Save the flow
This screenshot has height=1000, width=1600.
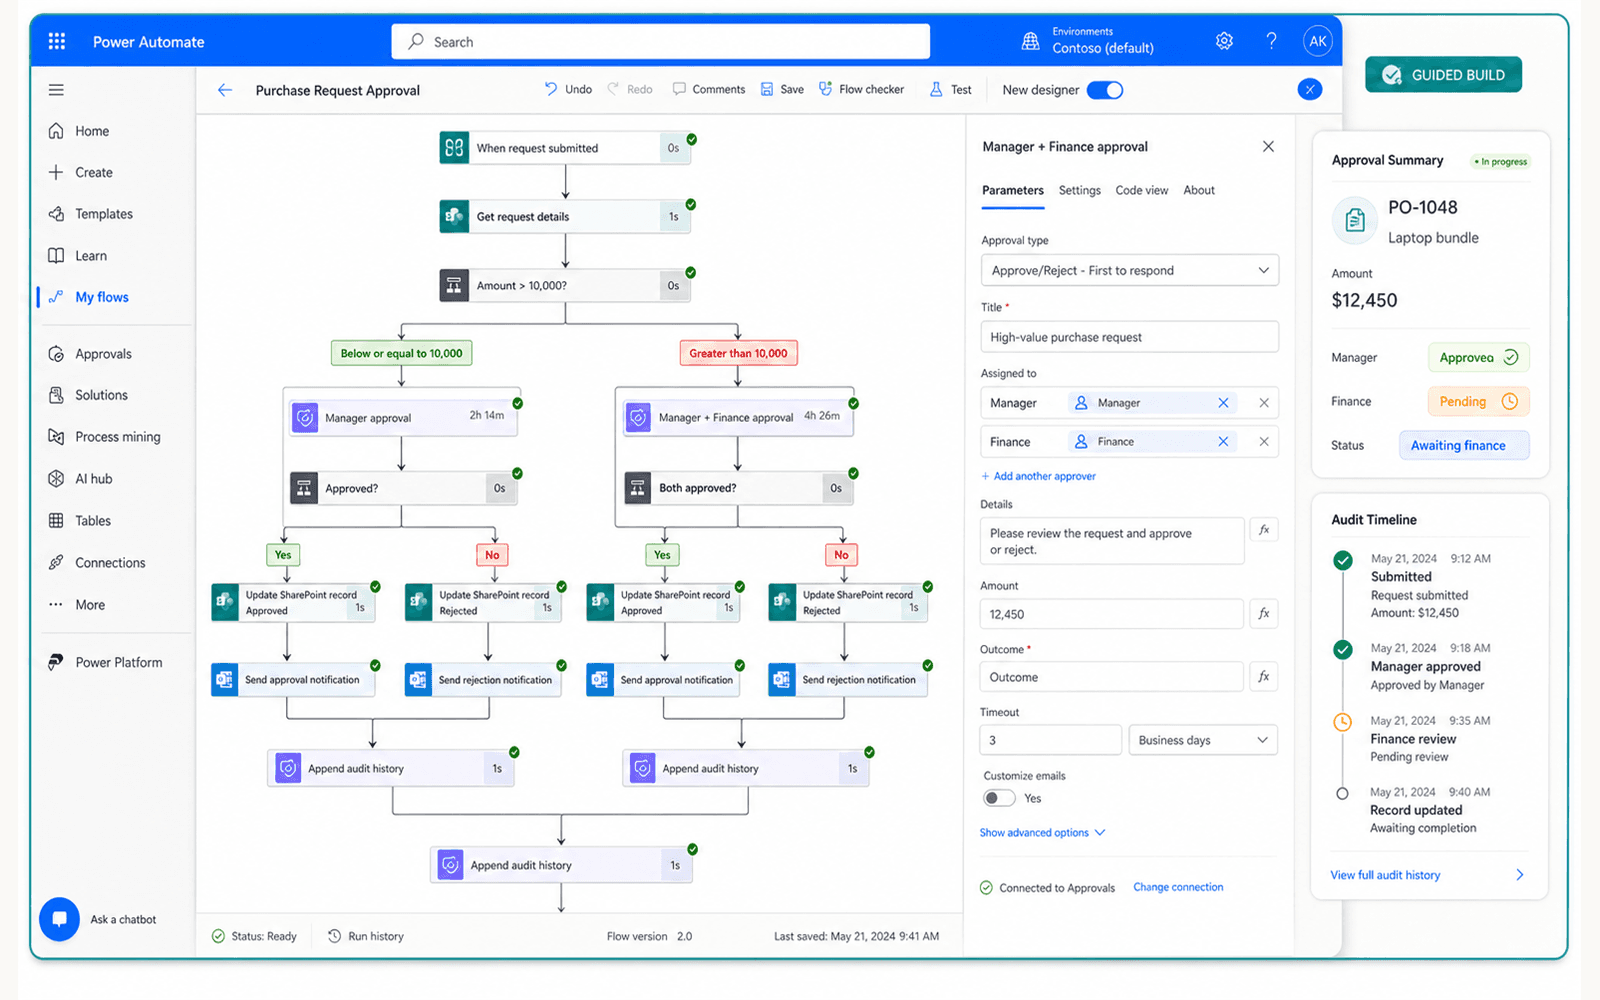click(782, 89)
